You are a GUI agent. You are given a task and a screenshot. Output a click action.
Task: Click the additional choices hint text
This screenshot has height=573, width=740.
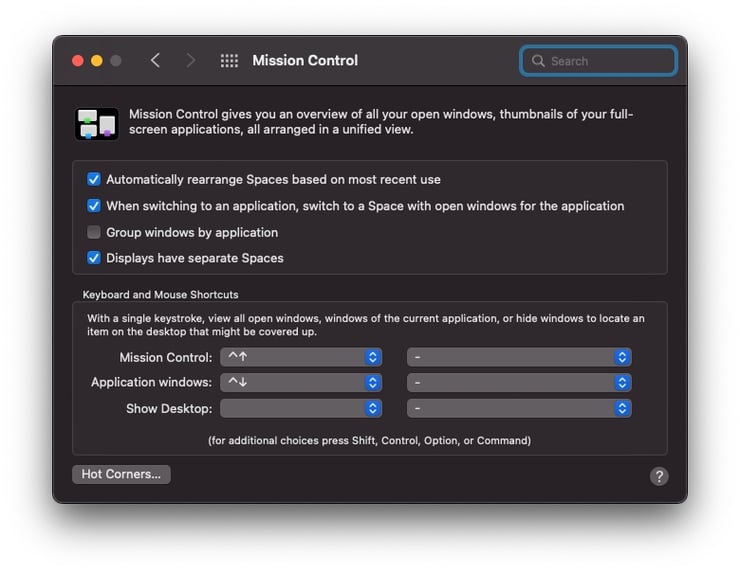click(x=370, y=440)
